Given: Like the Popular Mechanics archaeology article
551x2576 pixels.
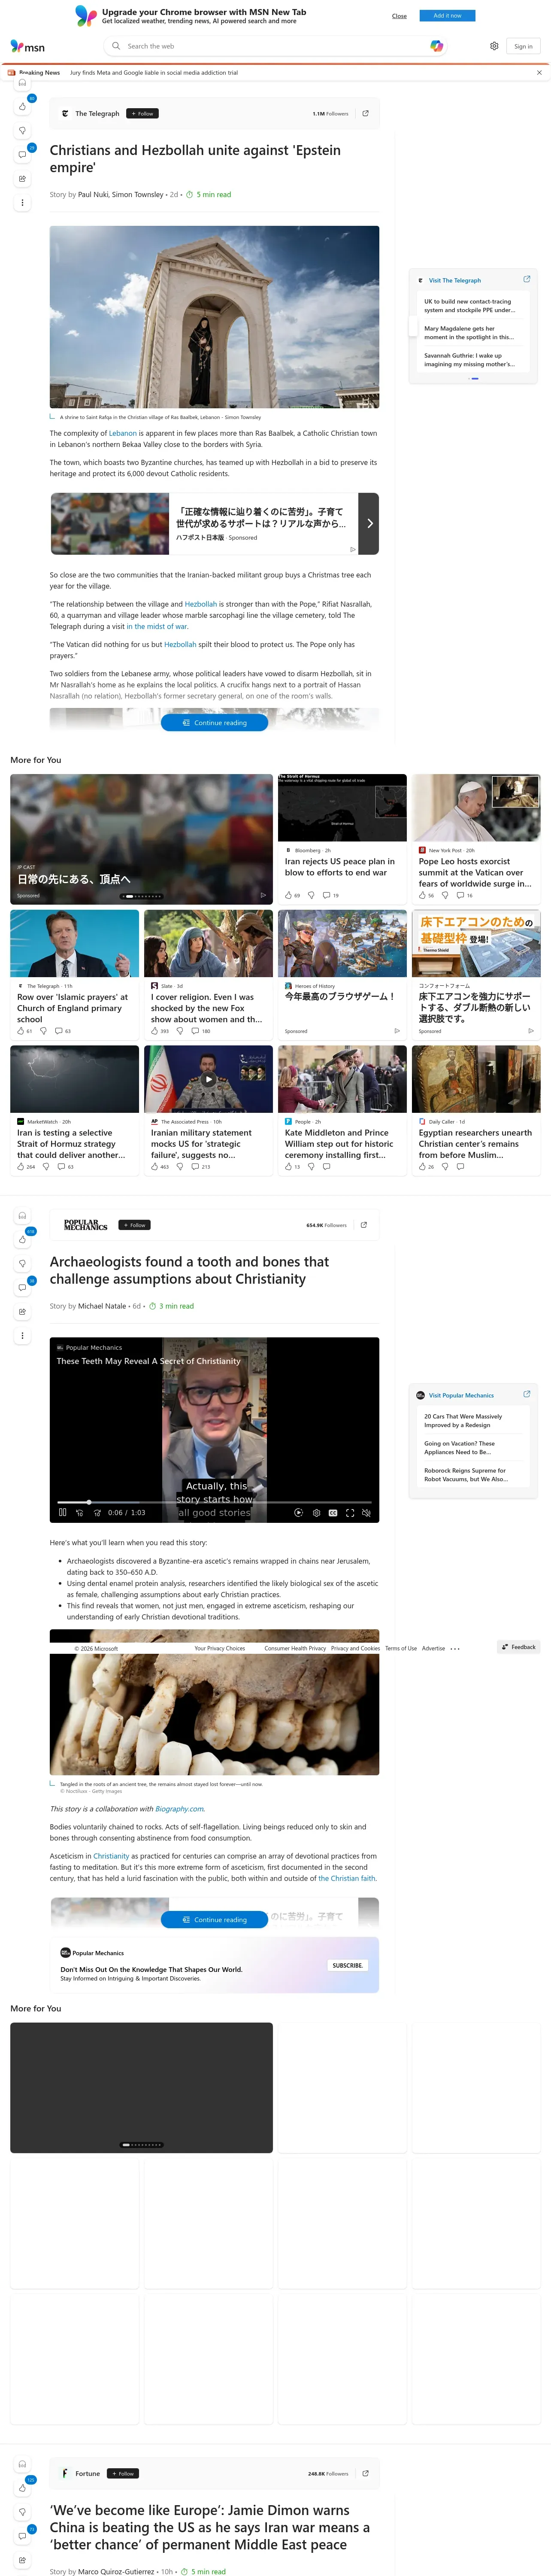Looking at the screenshot, I should click(22, 1239).
